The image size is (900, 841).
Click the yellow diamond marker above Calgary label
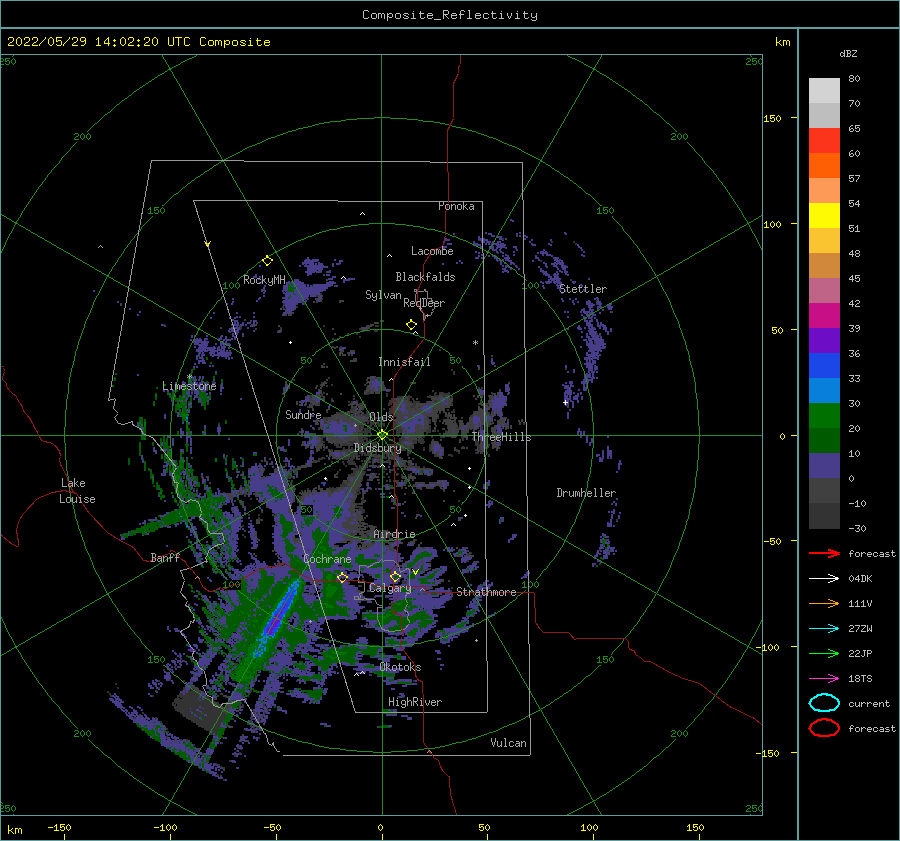click(395, 576)
